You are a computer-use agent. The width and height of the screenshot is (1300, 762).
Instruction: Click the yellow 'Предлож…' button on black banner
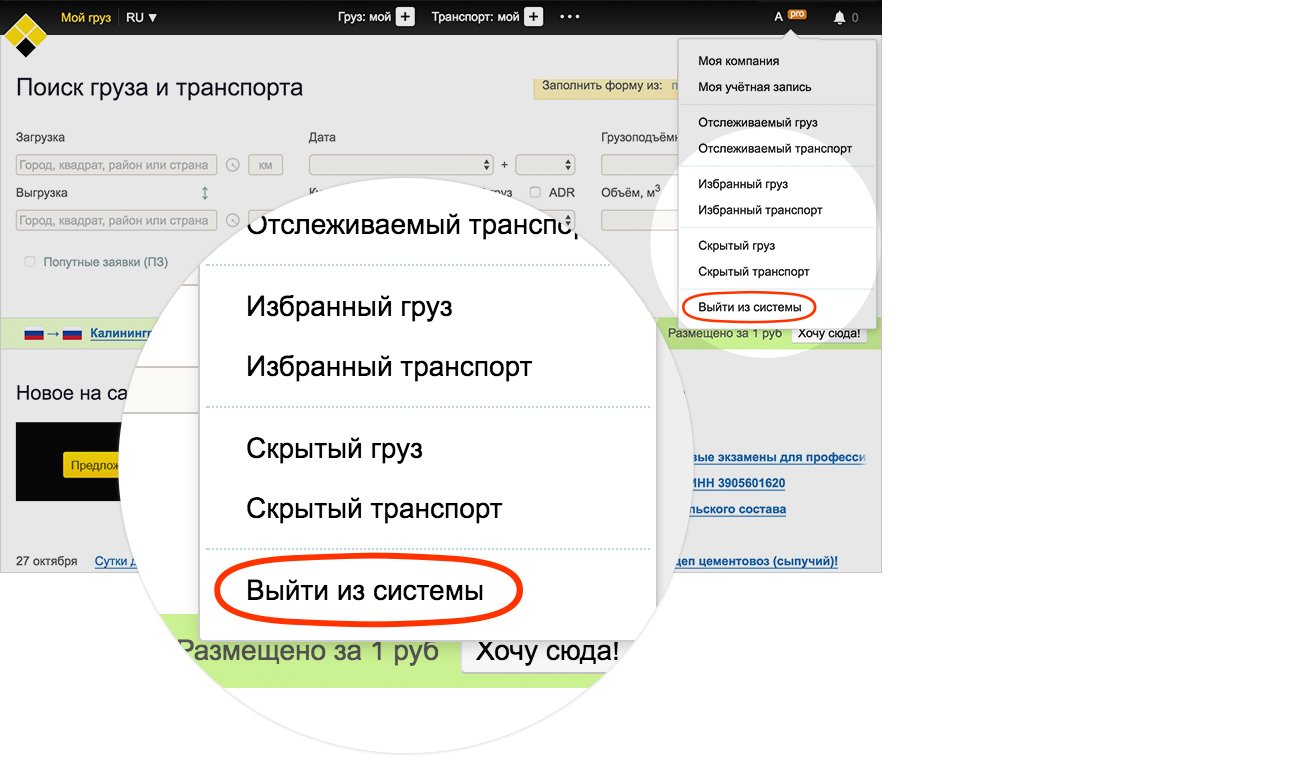[91, 465]
